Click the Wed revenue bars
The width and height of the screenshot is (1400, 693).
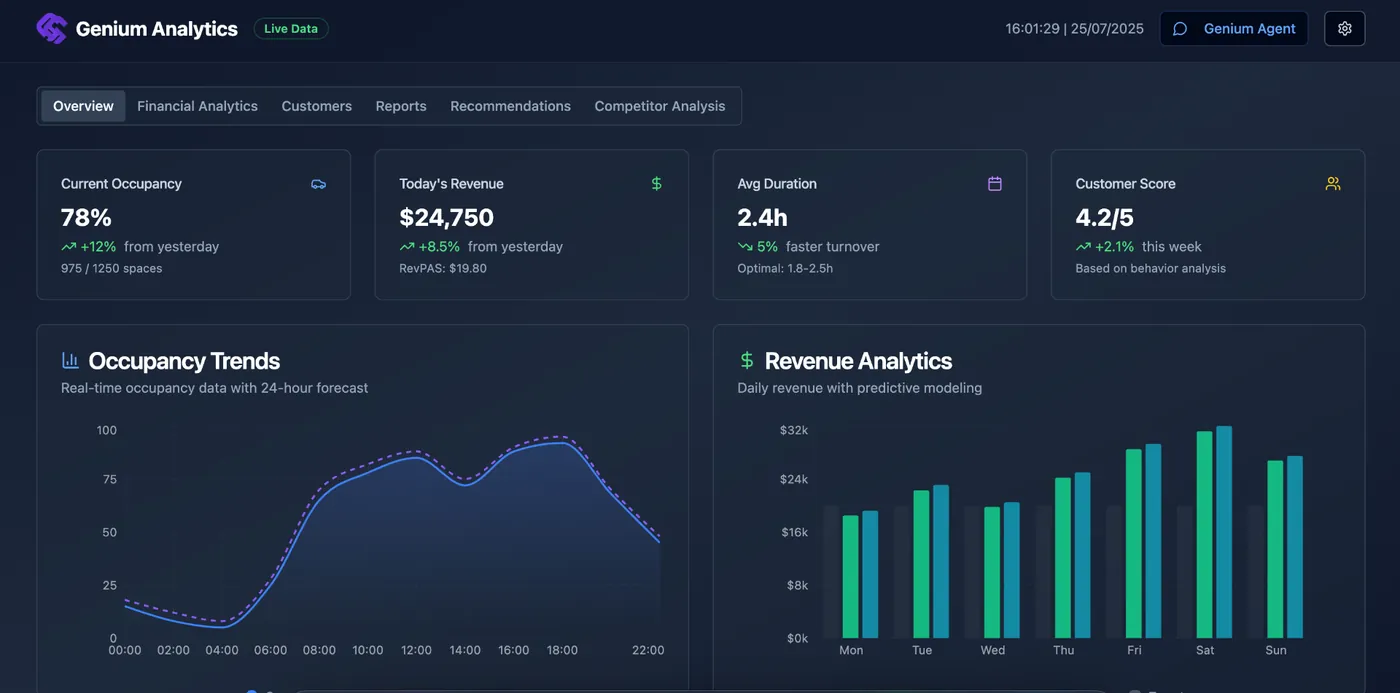pos(1002,570)
